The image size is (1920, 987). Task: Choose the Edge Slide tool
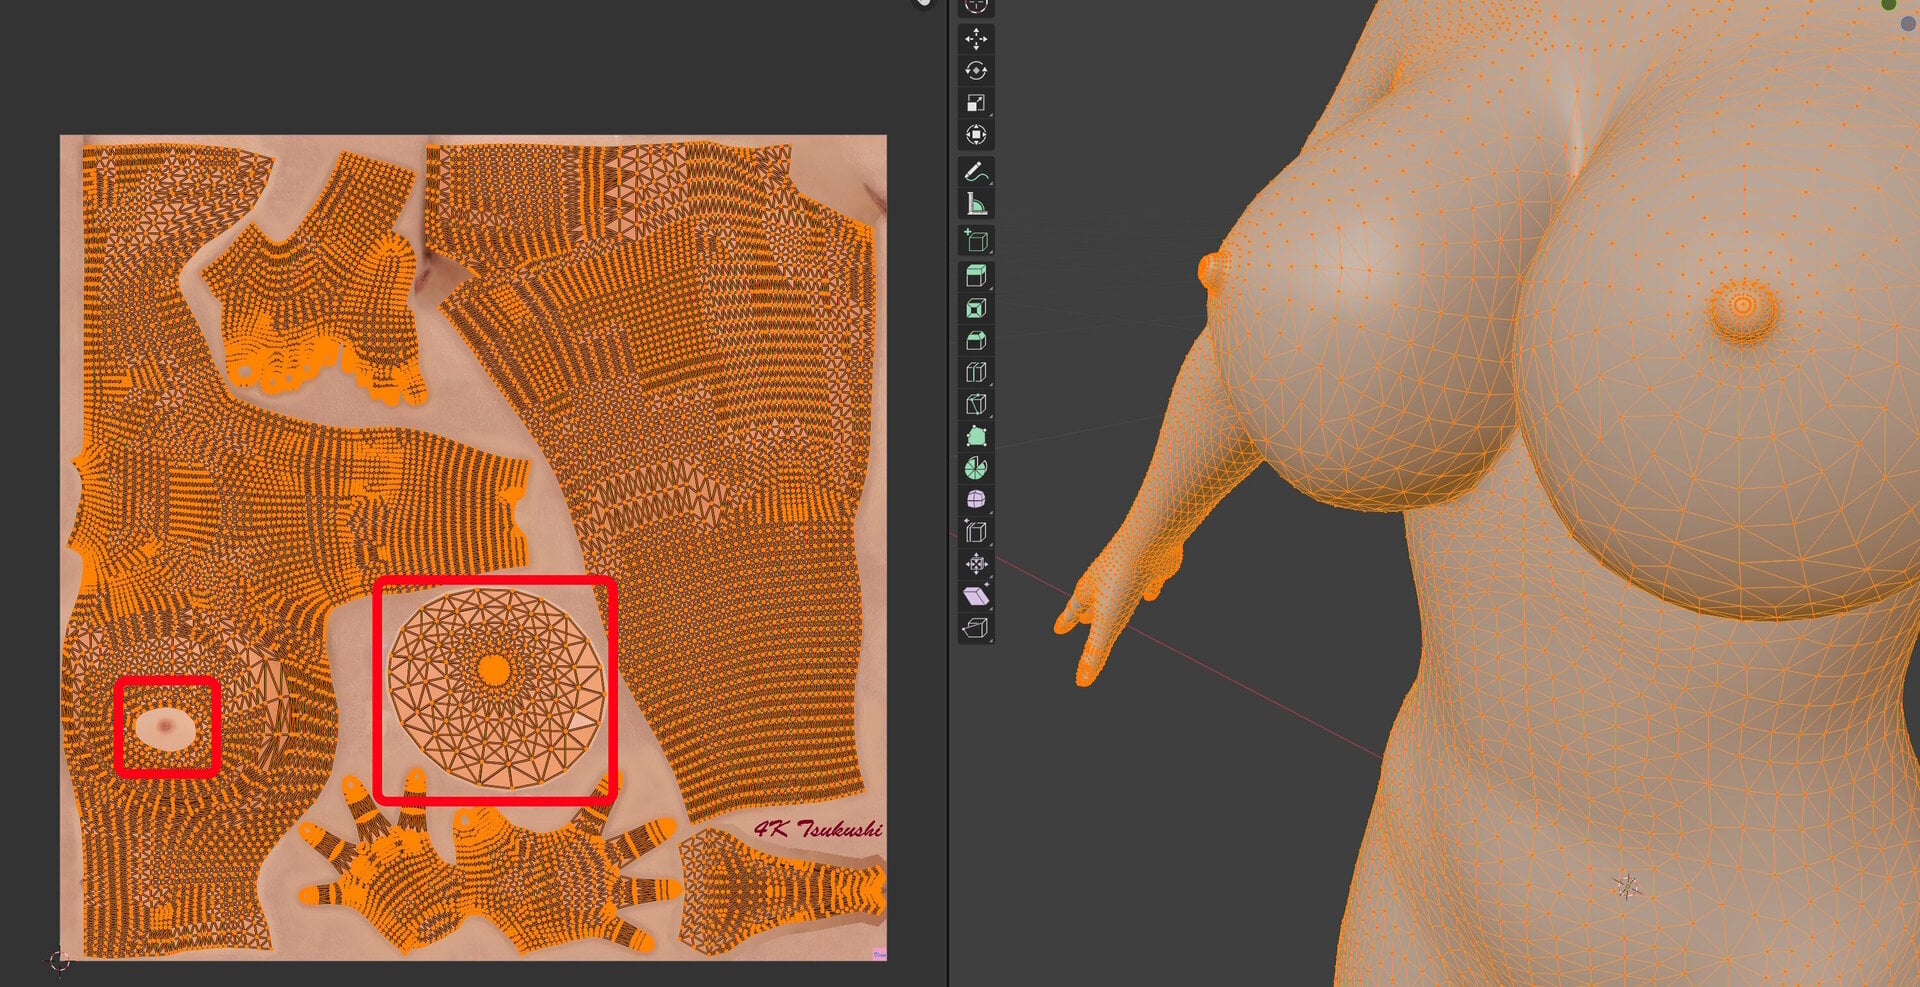(x=976, y=533)
